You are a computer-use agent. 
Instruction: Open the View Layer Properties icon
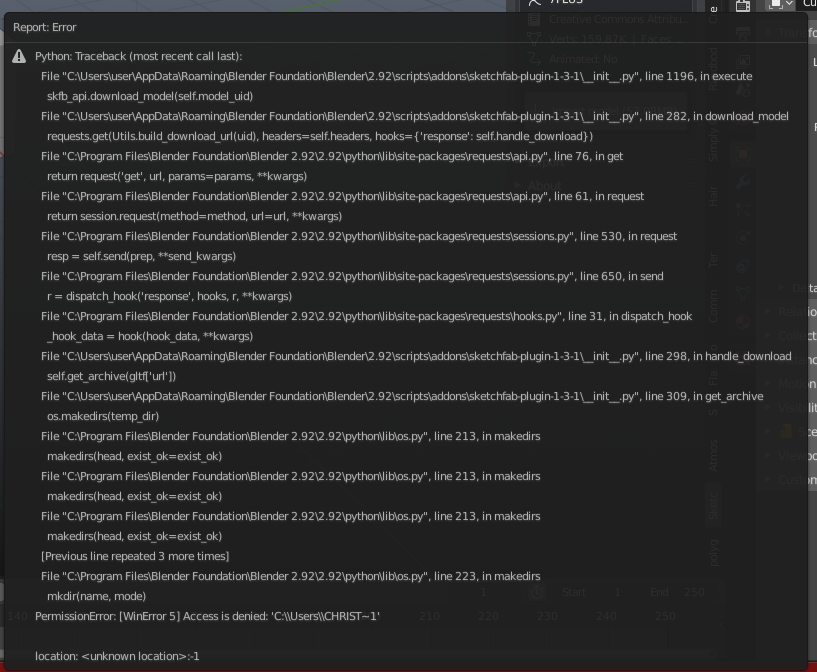742,60
